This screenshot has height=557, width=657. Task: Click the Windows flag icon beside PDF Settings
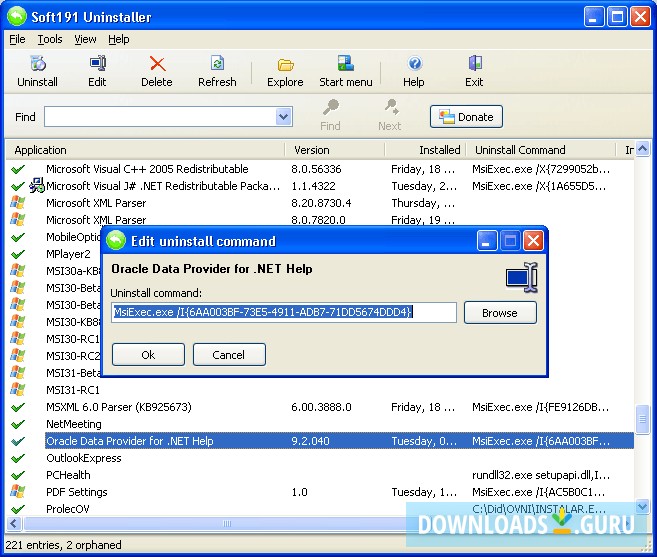click(17, 491)
